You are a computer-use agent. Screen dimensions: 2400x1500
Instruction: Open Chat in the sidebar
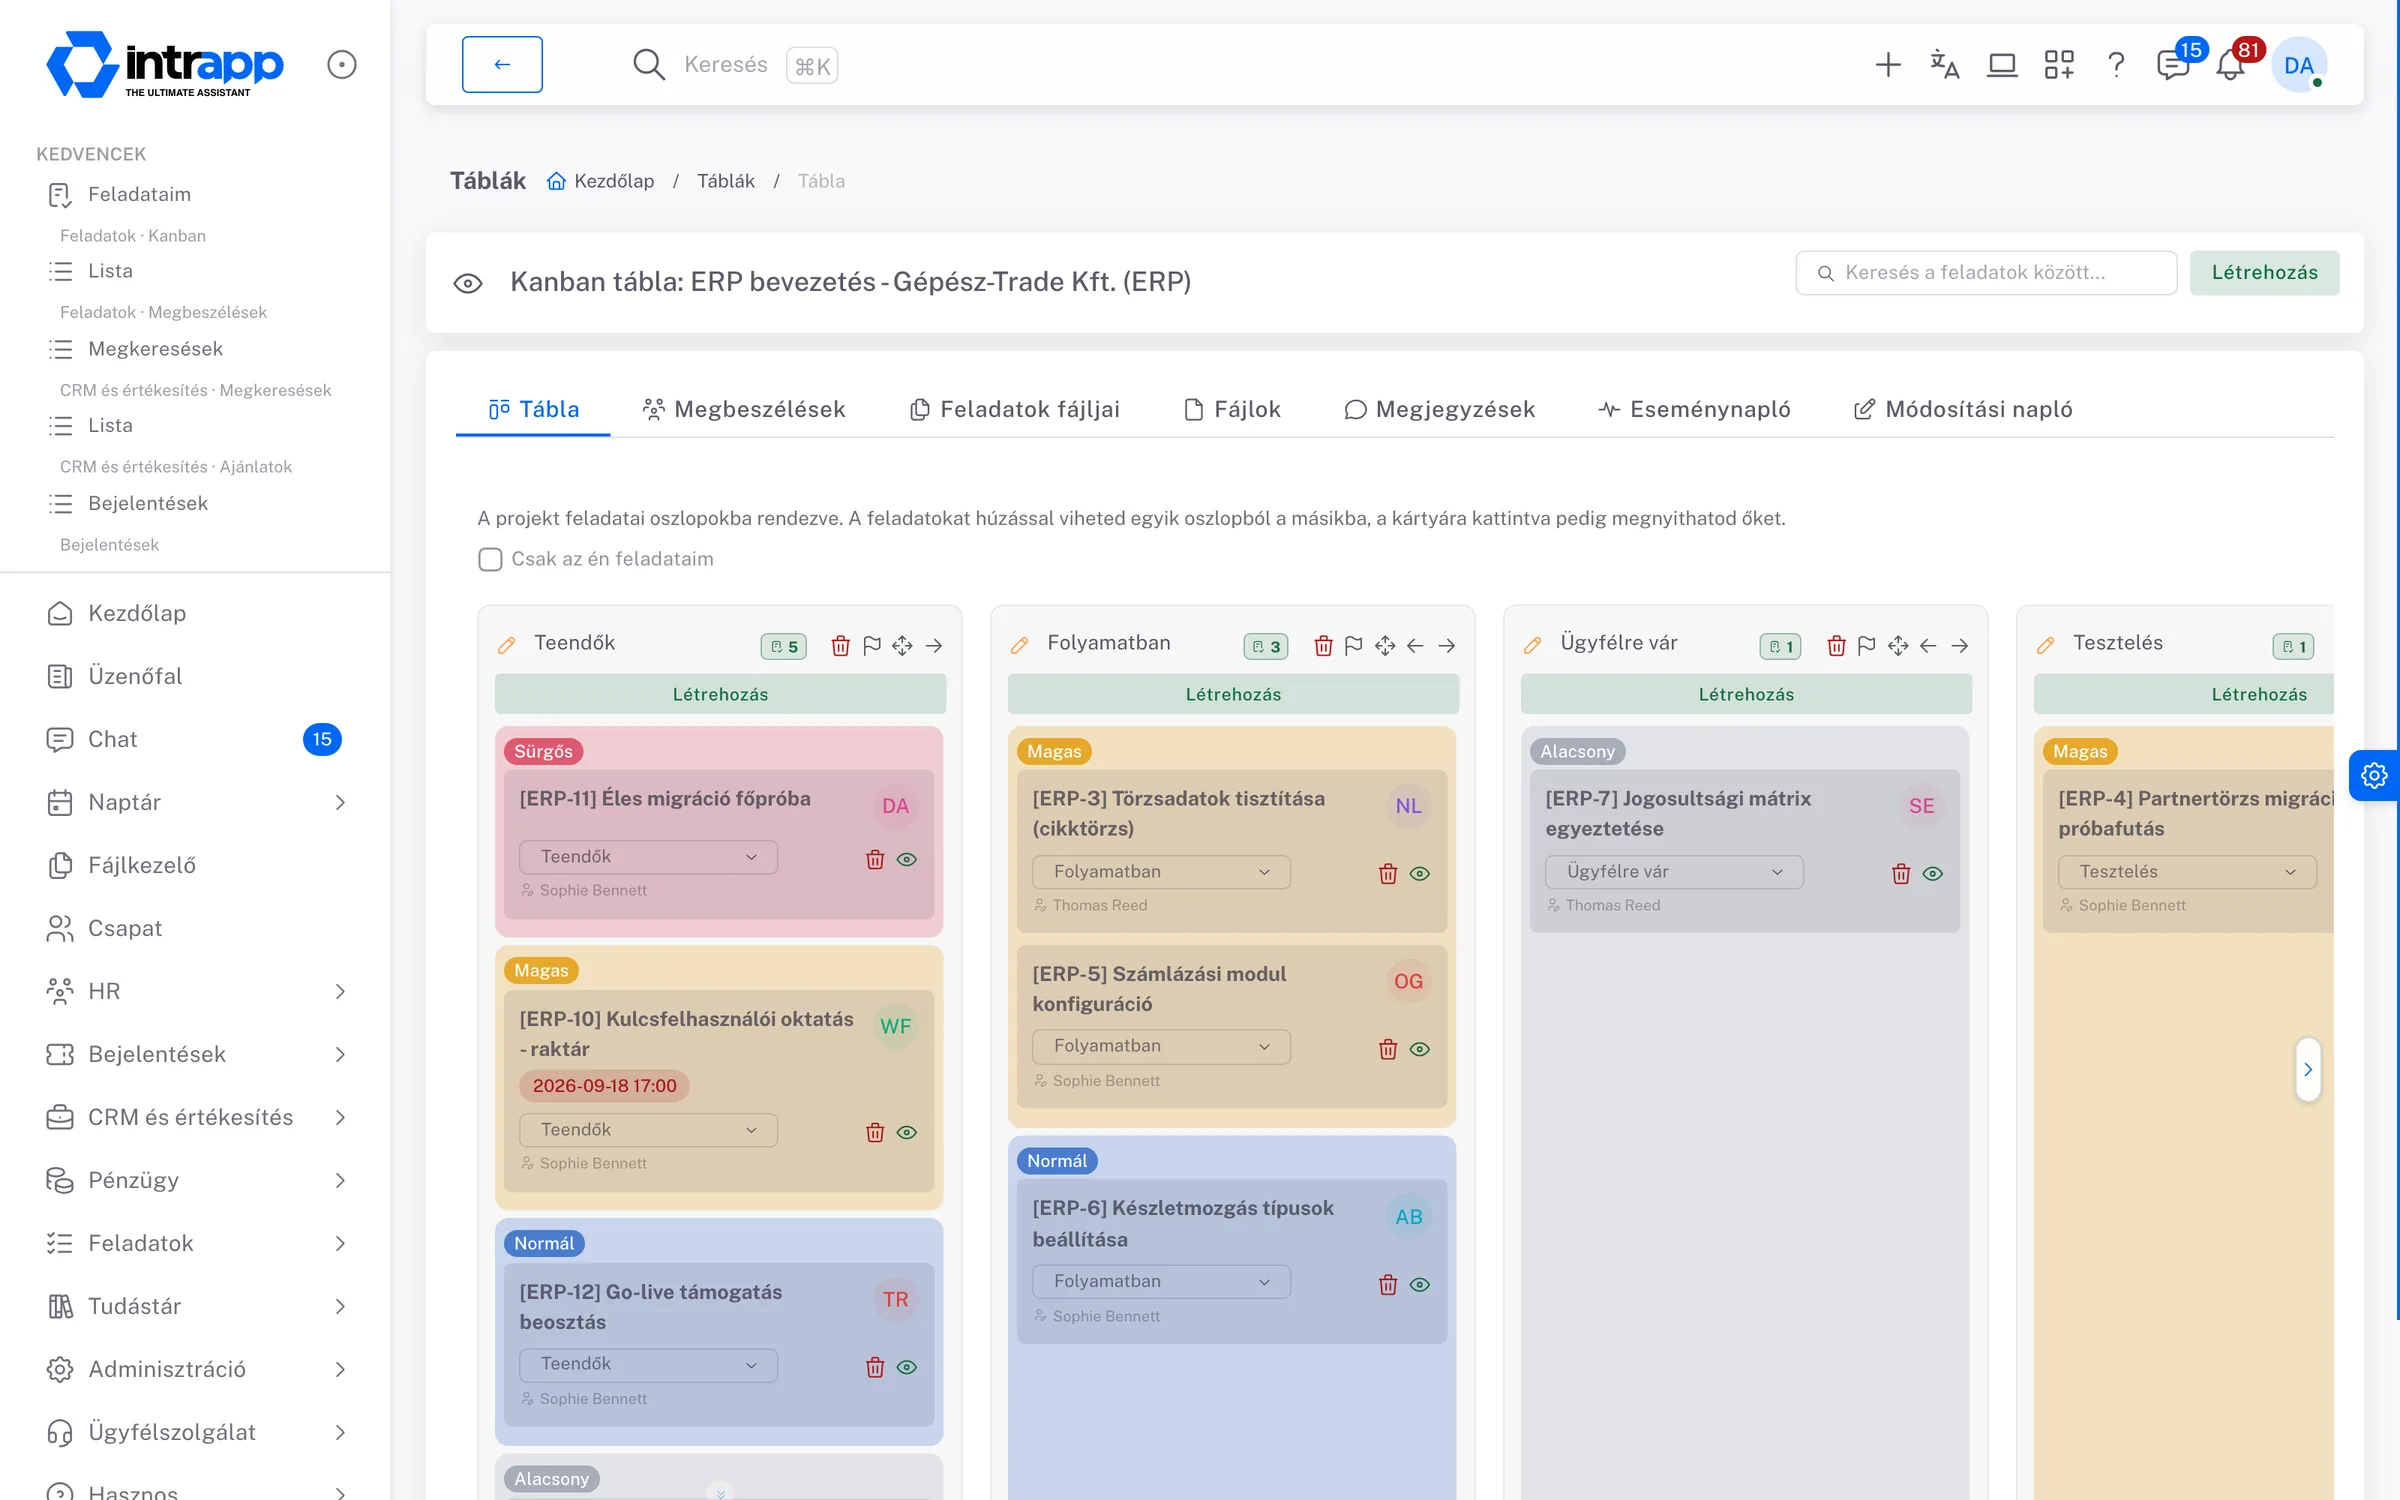[x=196, y=739]
